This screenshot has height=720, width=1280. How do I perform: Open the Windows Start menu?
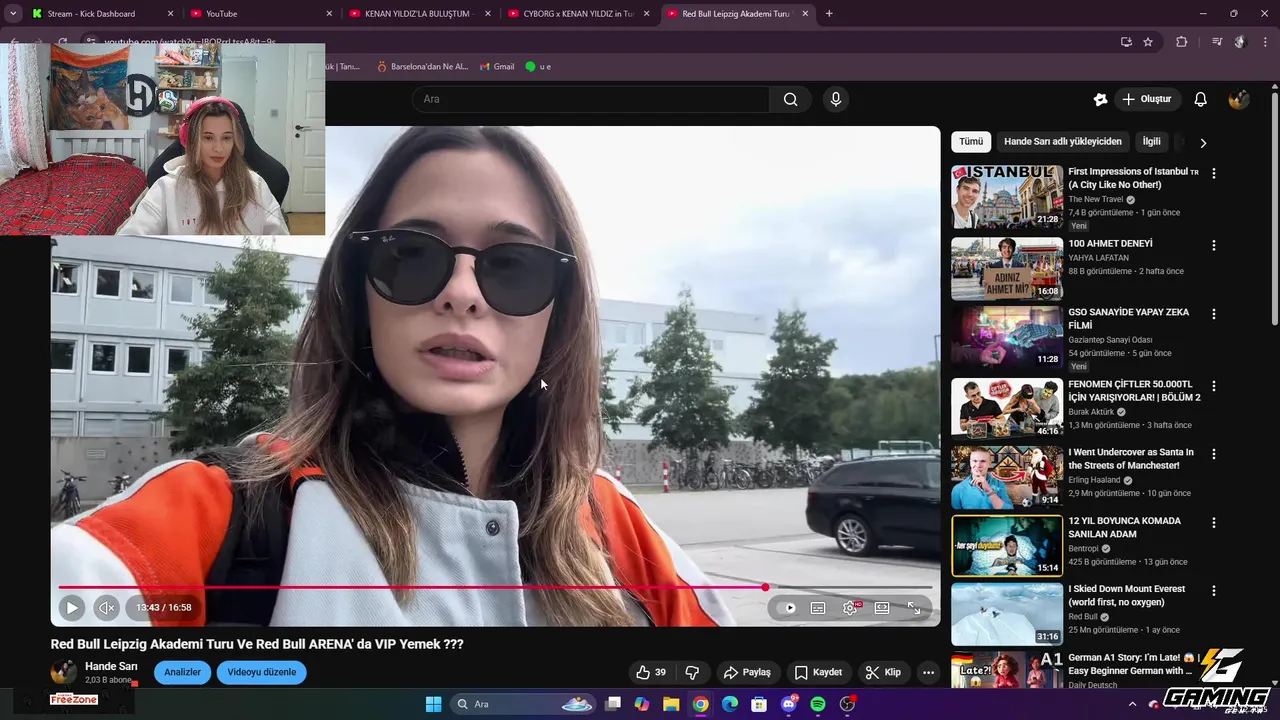(x=433, y=704)
